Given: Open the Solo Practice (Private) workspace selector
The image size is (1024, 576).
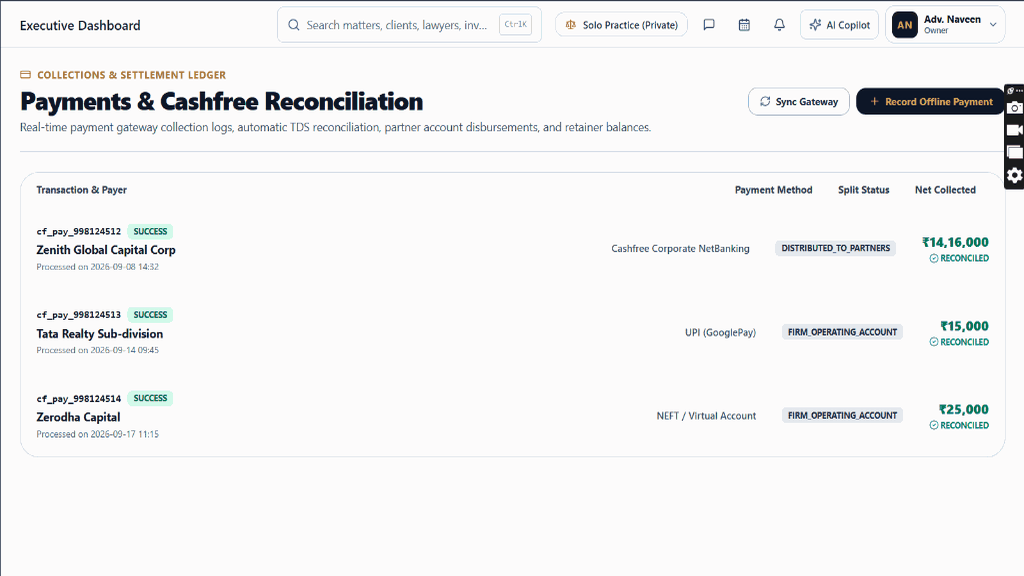Looking at the screenshot, I should (621, 25).
